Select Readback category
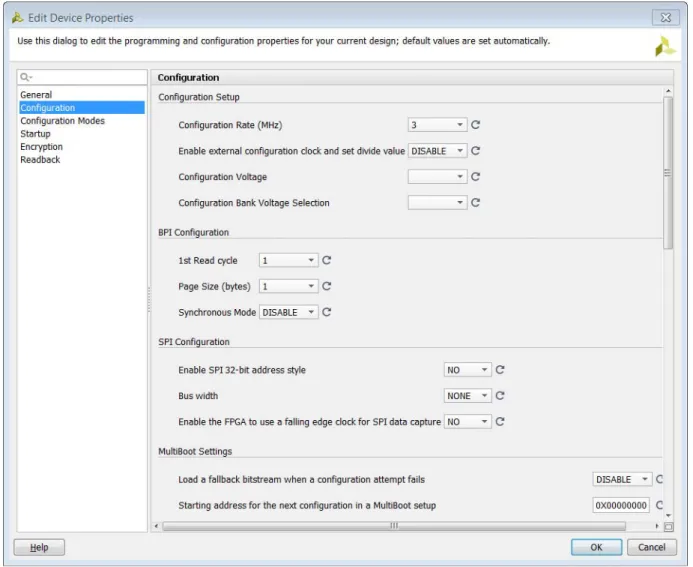 tap(82, 160)
